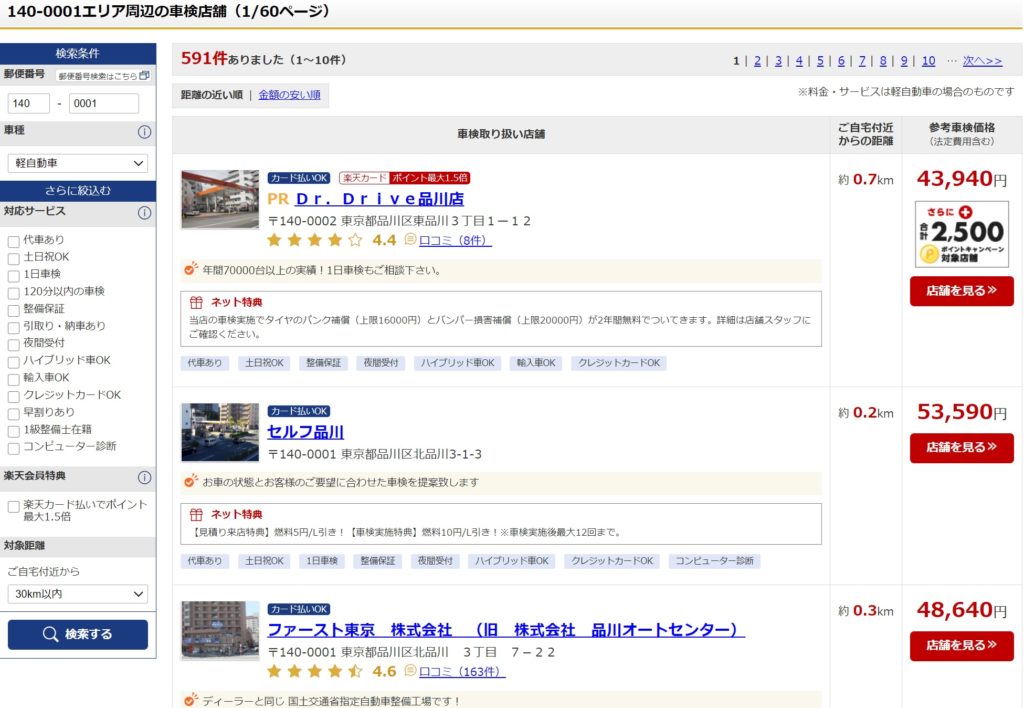Open the 軽自動車 vehicle type dropdown

pos(78,163)
